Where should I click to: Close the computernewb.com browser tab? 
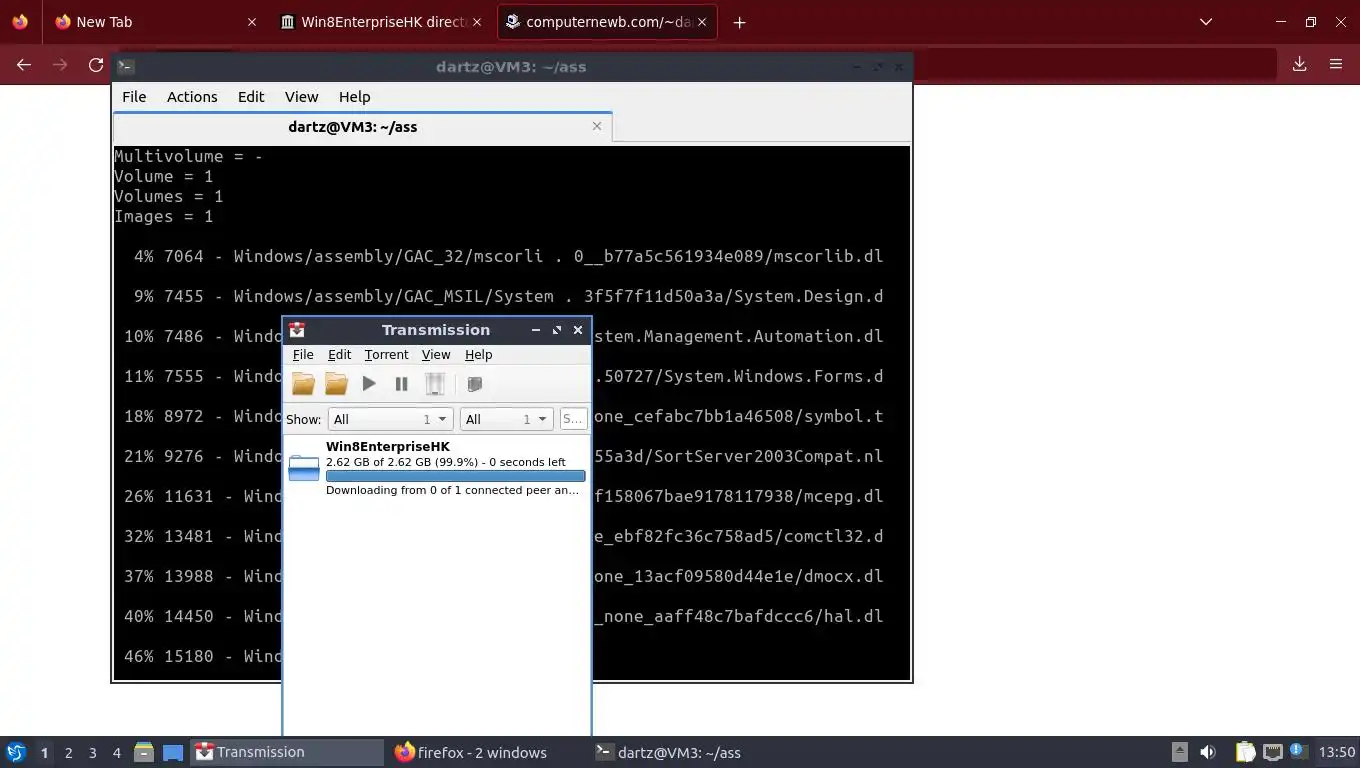point(702,22)
